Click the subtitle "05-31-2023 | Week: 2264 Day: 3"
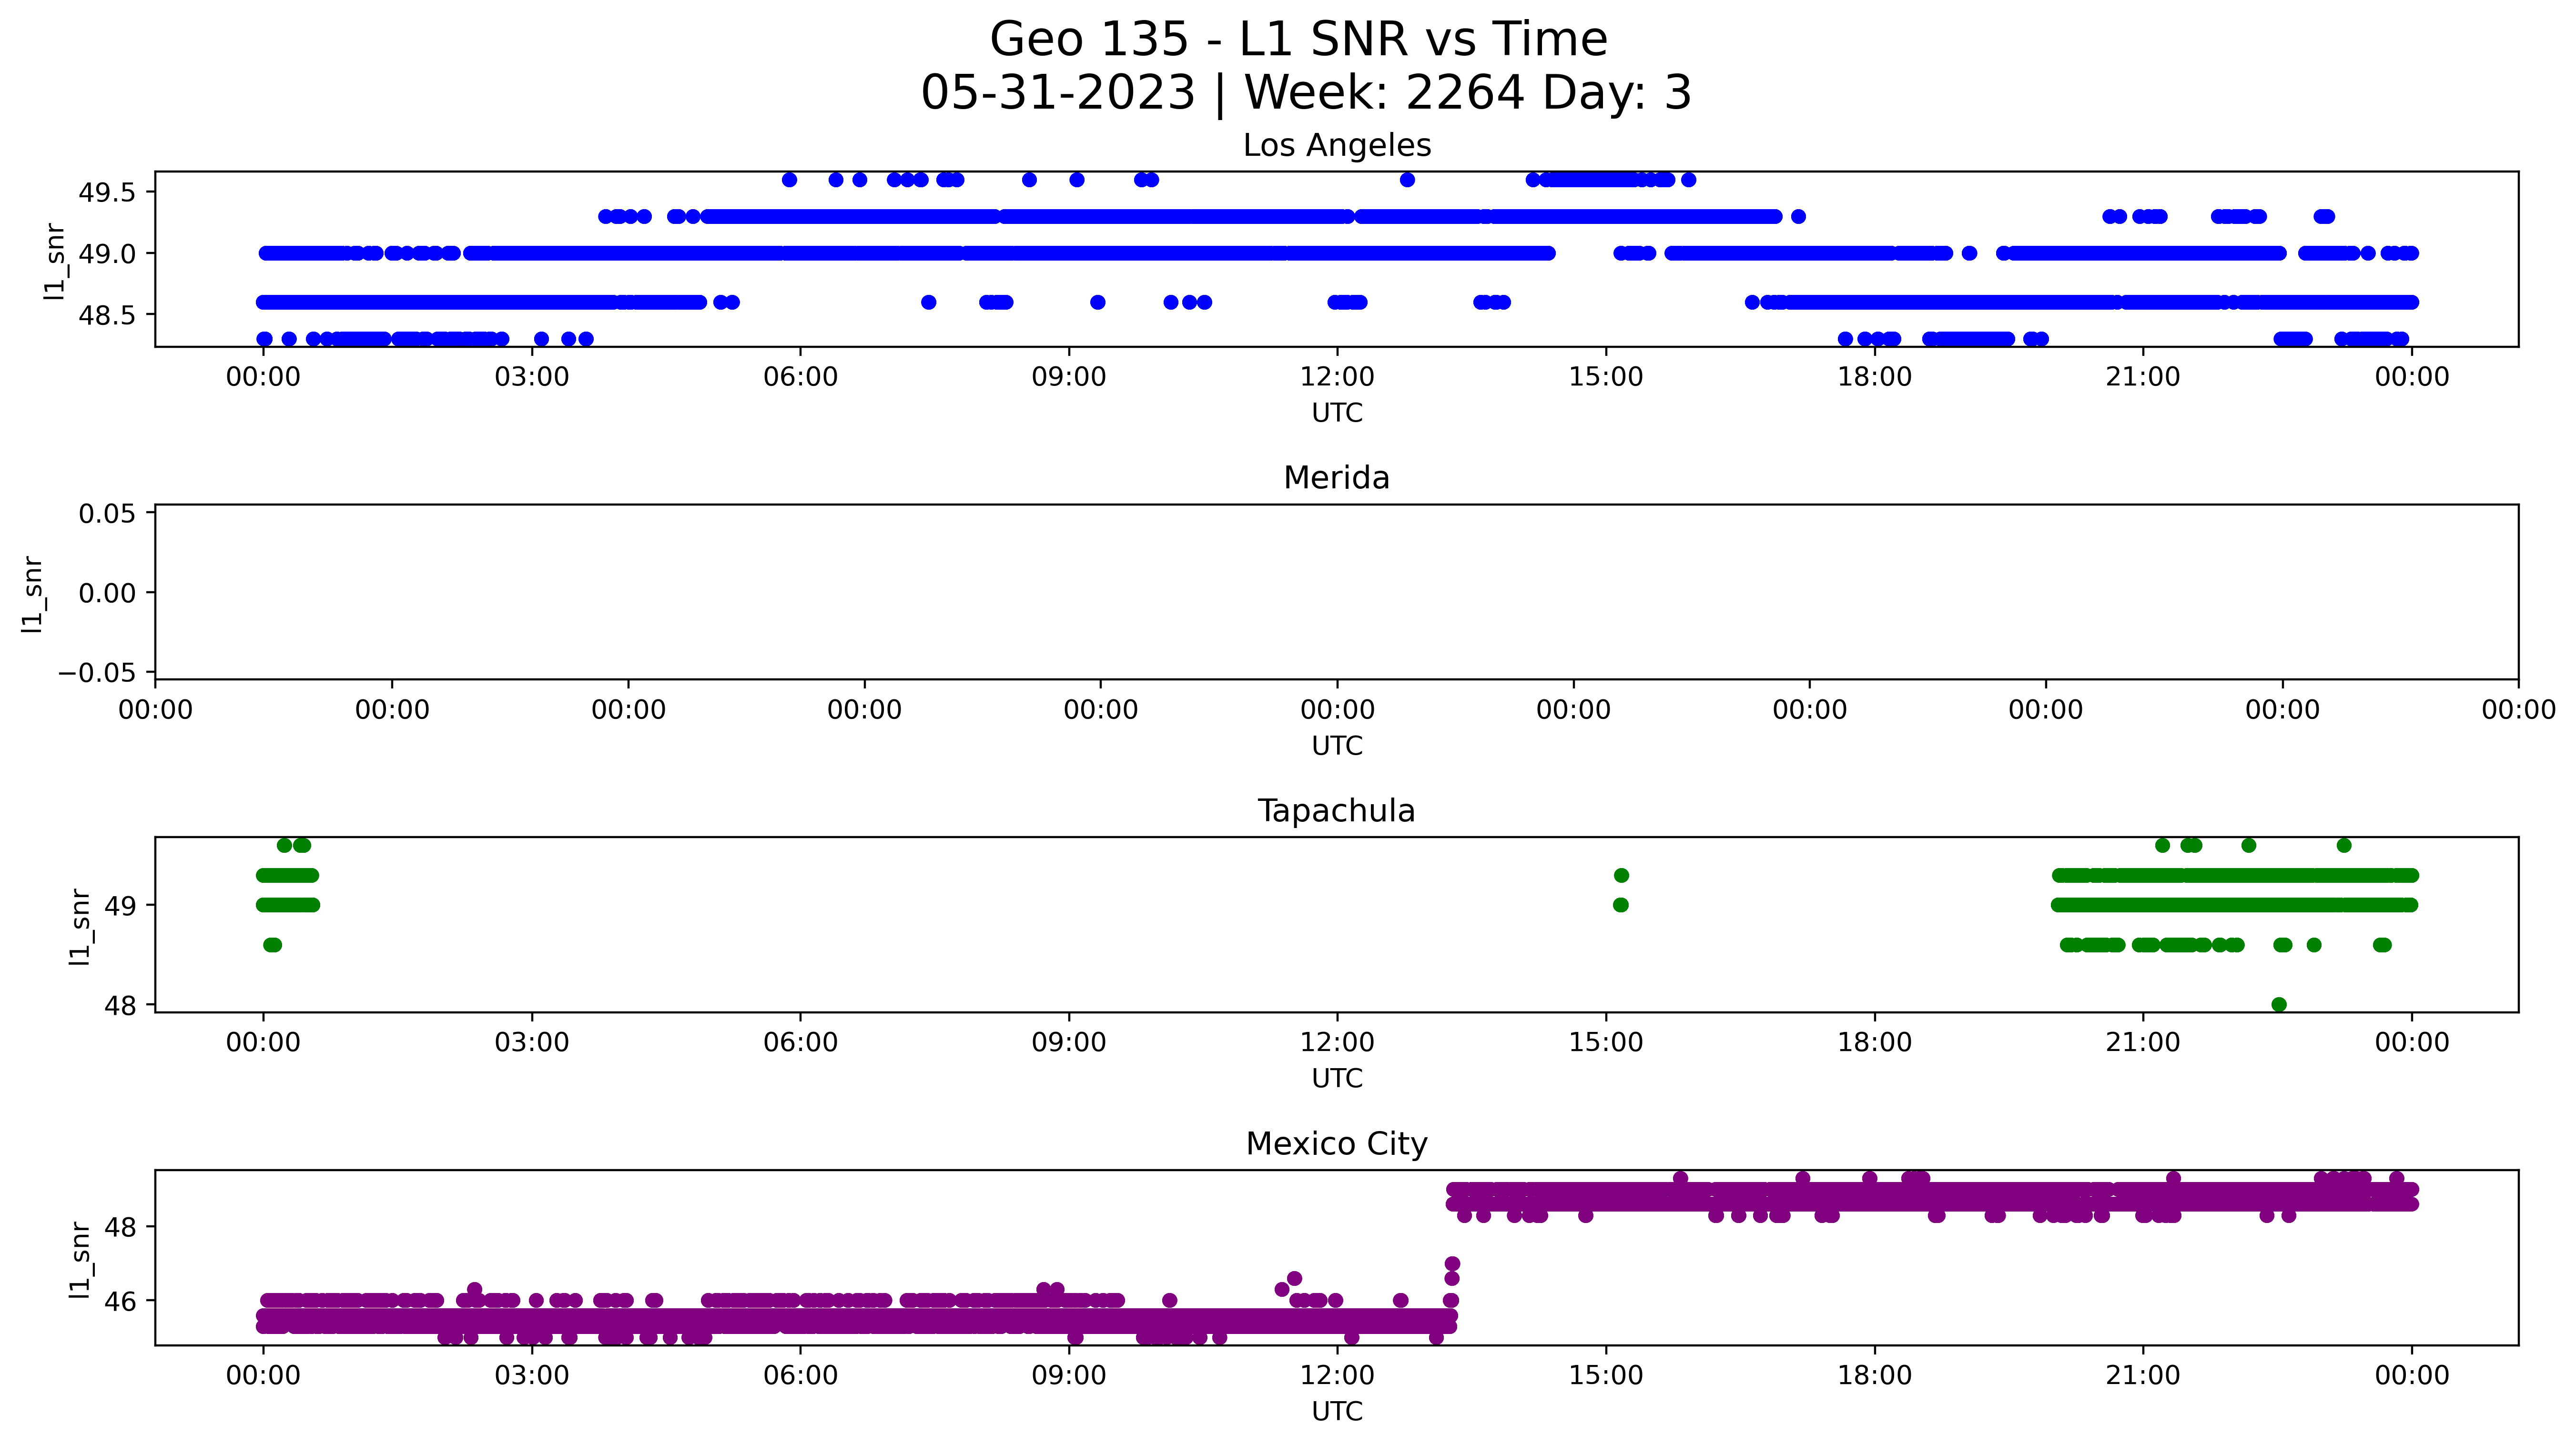Image resolution: width=2576 pixels, height=1445 pixels. [x=1306, y=93]
